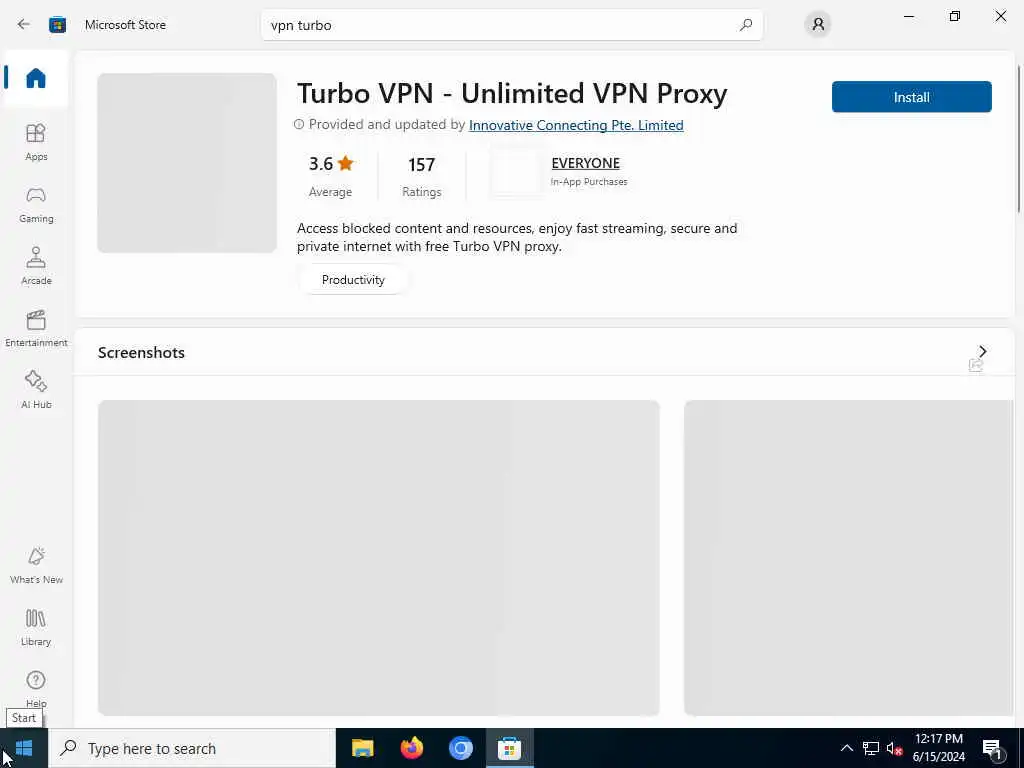
Task: Click the orange rating star
Action: (x=345, y=163)
